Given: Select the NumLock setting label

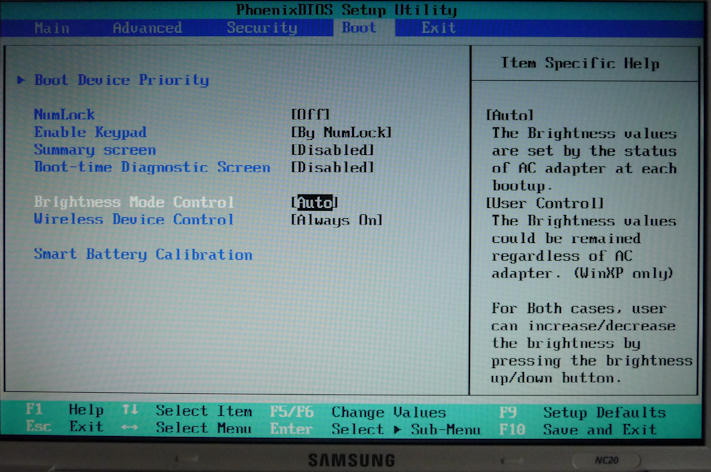Looking at the screenshot, I should tap(64, 114).
